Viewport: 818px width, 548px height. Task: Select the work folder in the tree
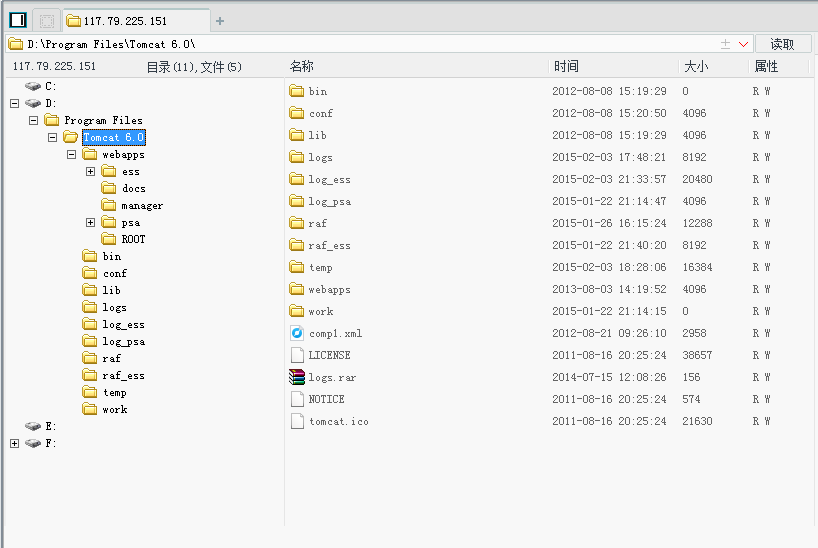(x=115, y=410)
